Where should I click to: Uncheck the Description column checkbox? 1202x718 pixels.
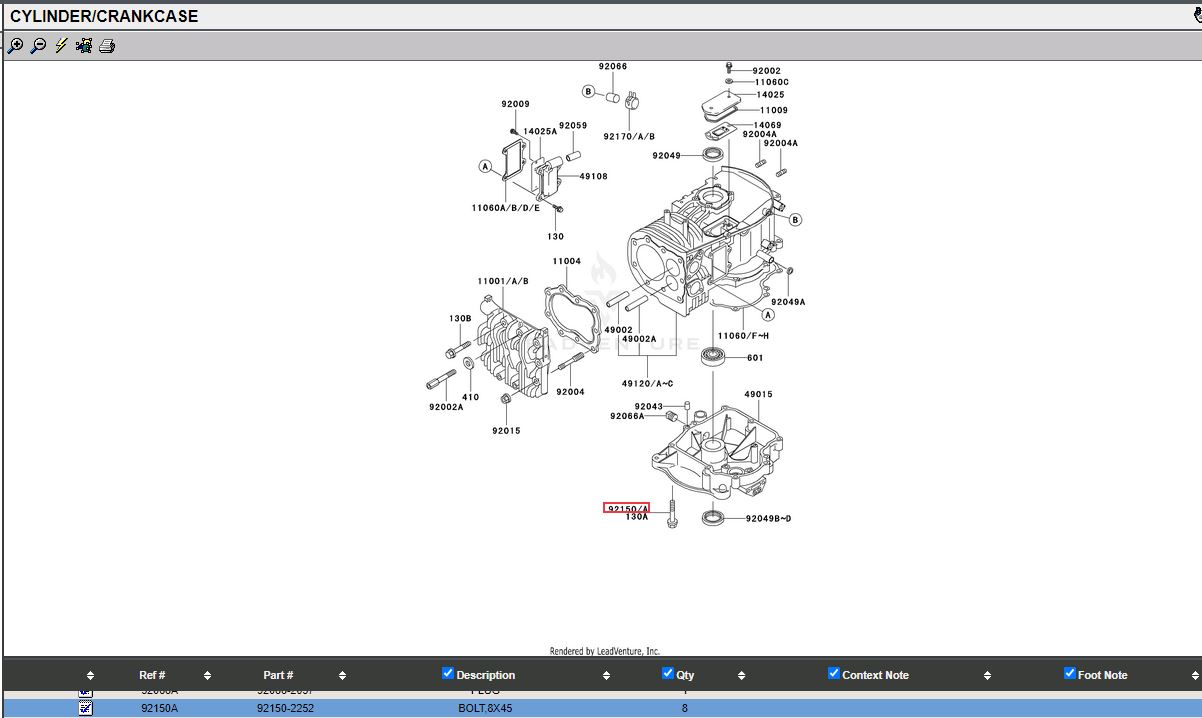point(448,673)
